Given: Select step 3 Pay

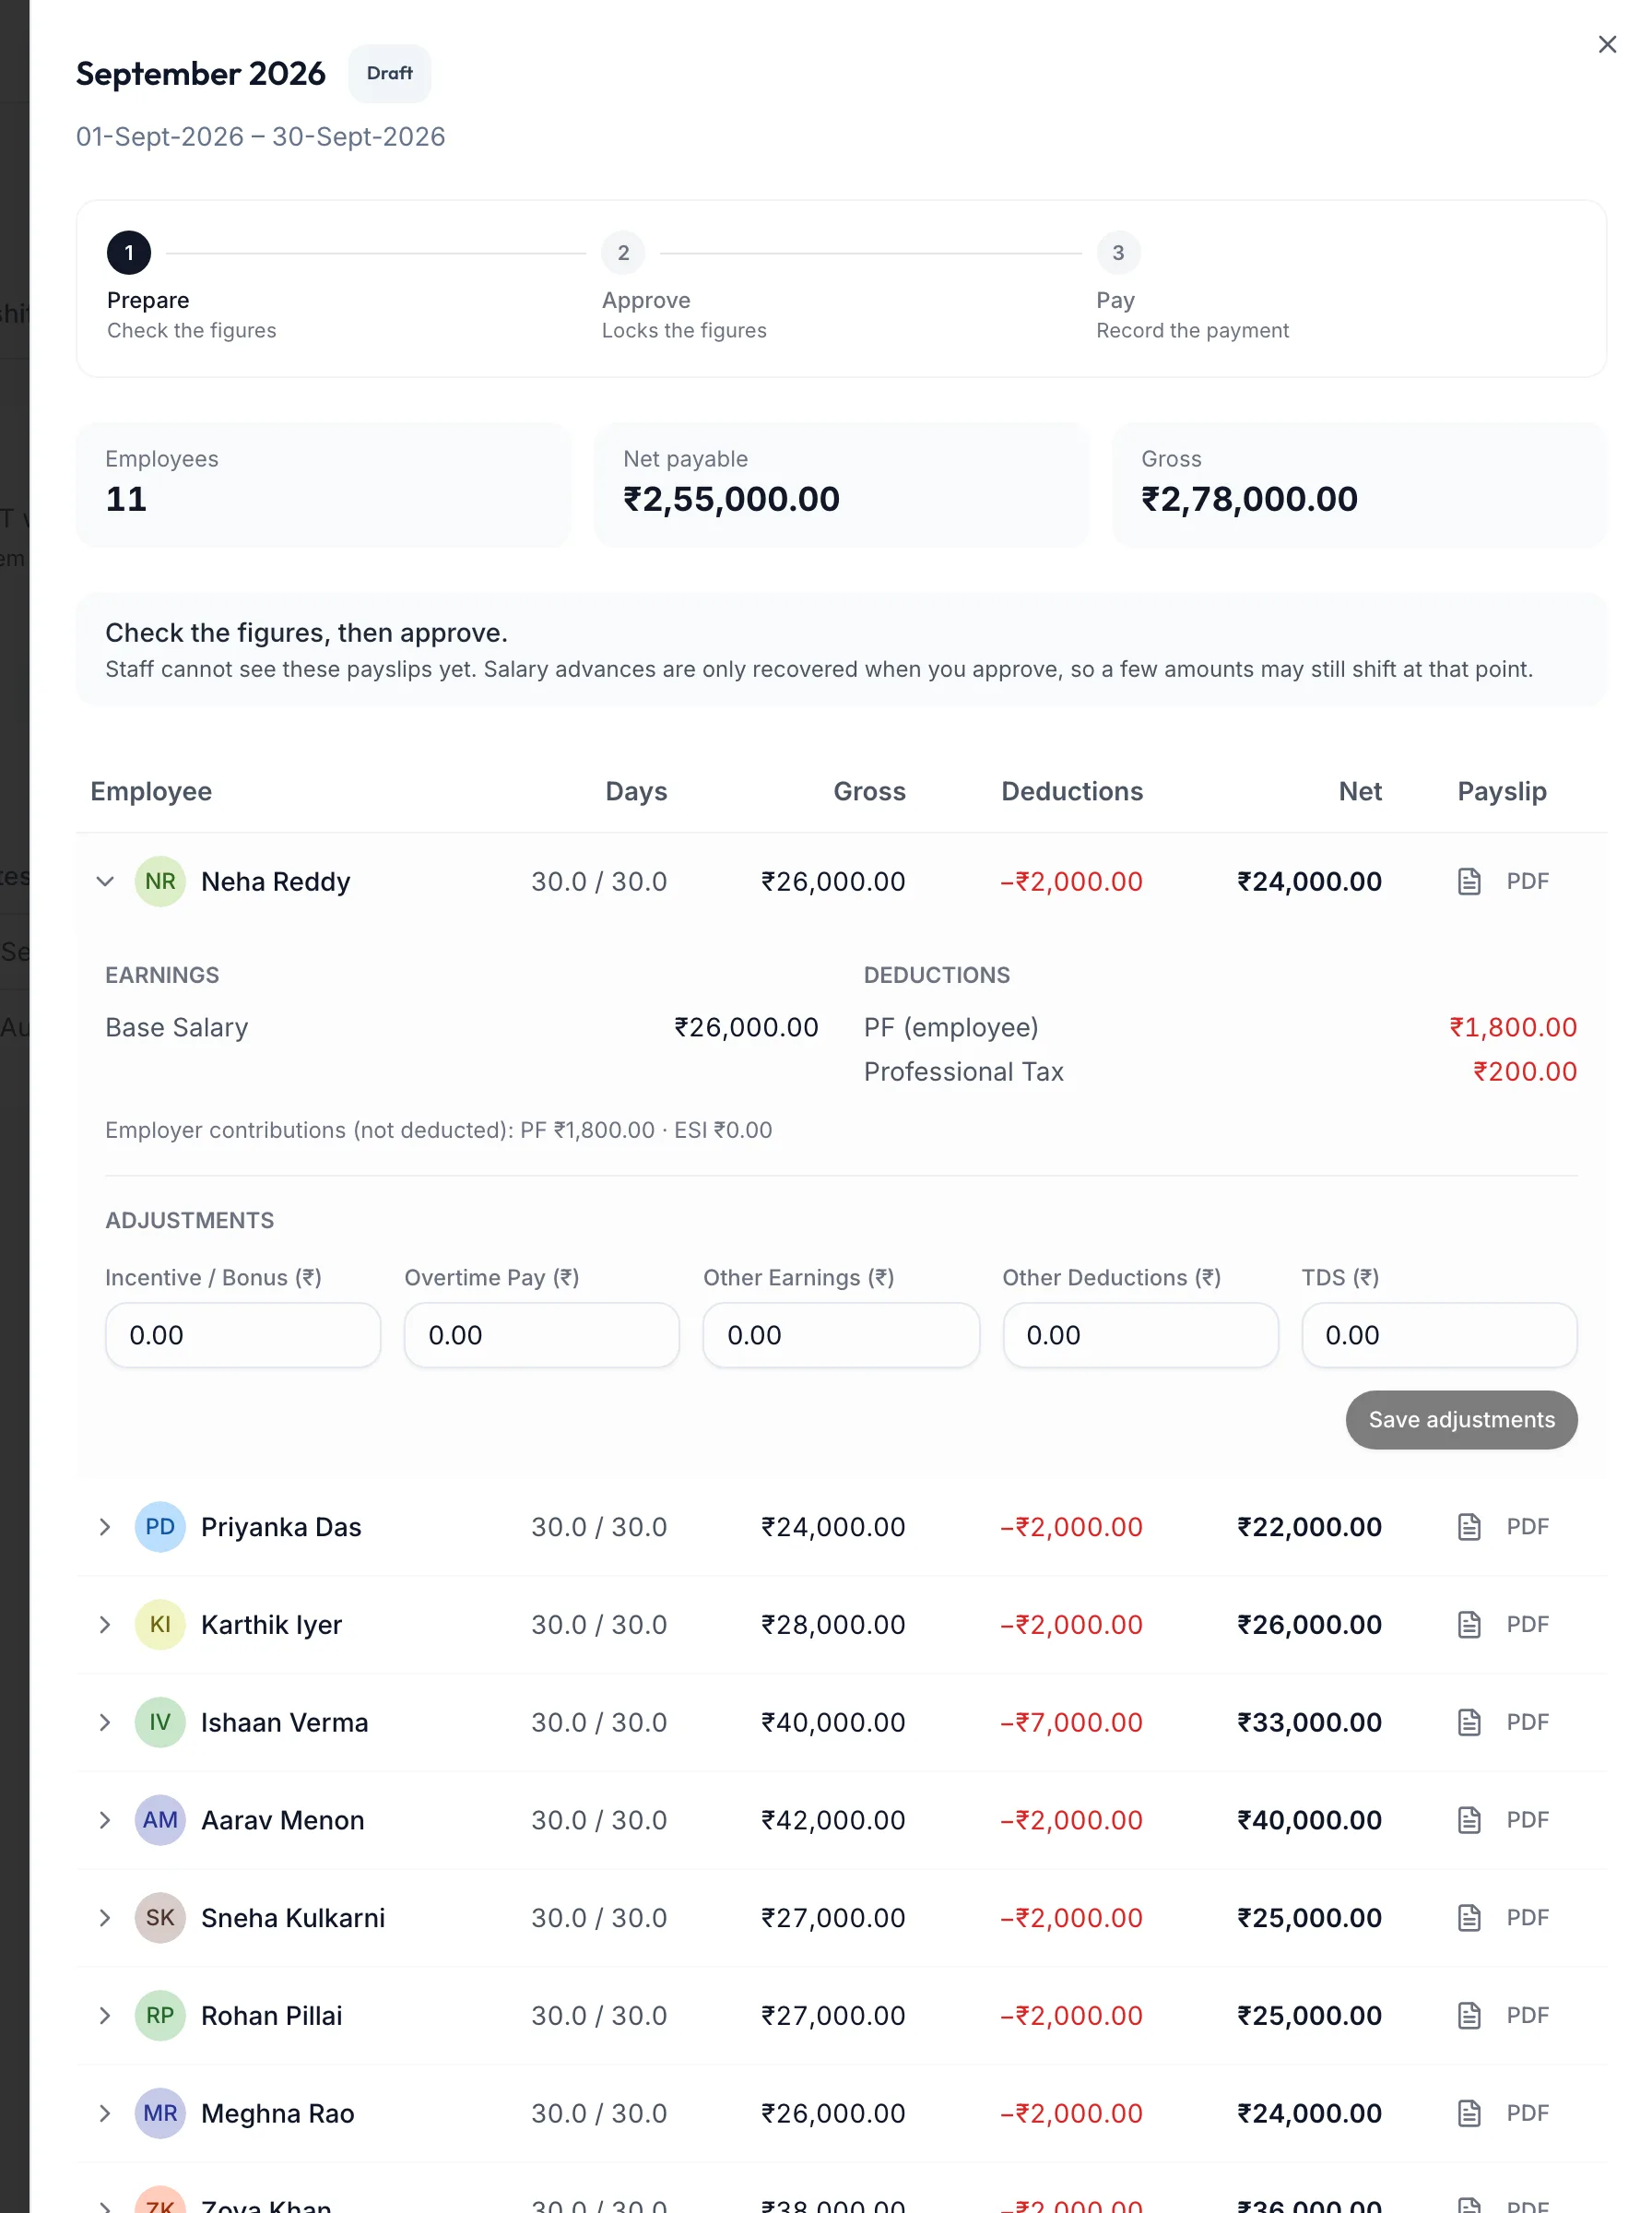Looking at the screenshot, I should 1118,253.
